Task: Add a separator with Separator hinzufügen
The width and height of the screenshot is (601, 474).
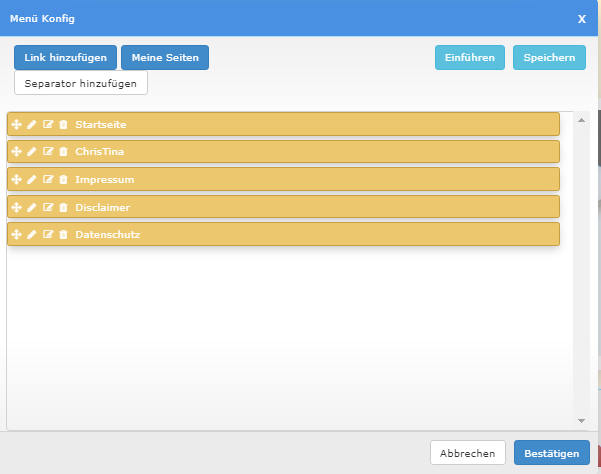Action: pos(81,83)
